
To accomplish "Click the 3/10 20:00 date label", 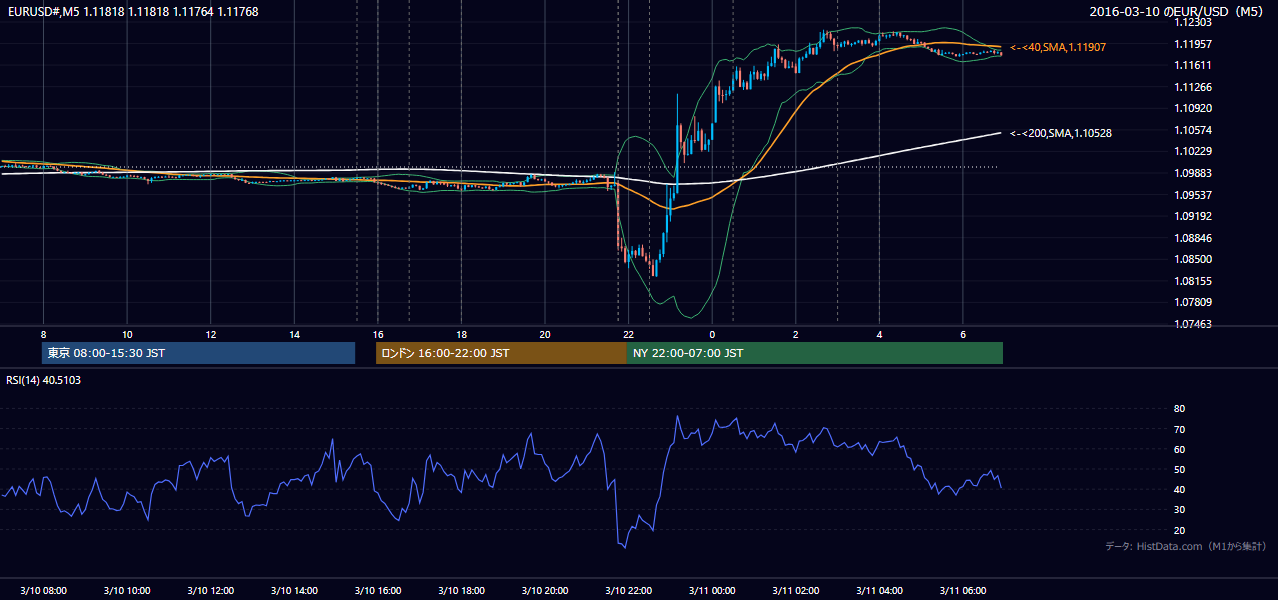I will (x=544, y=590).
